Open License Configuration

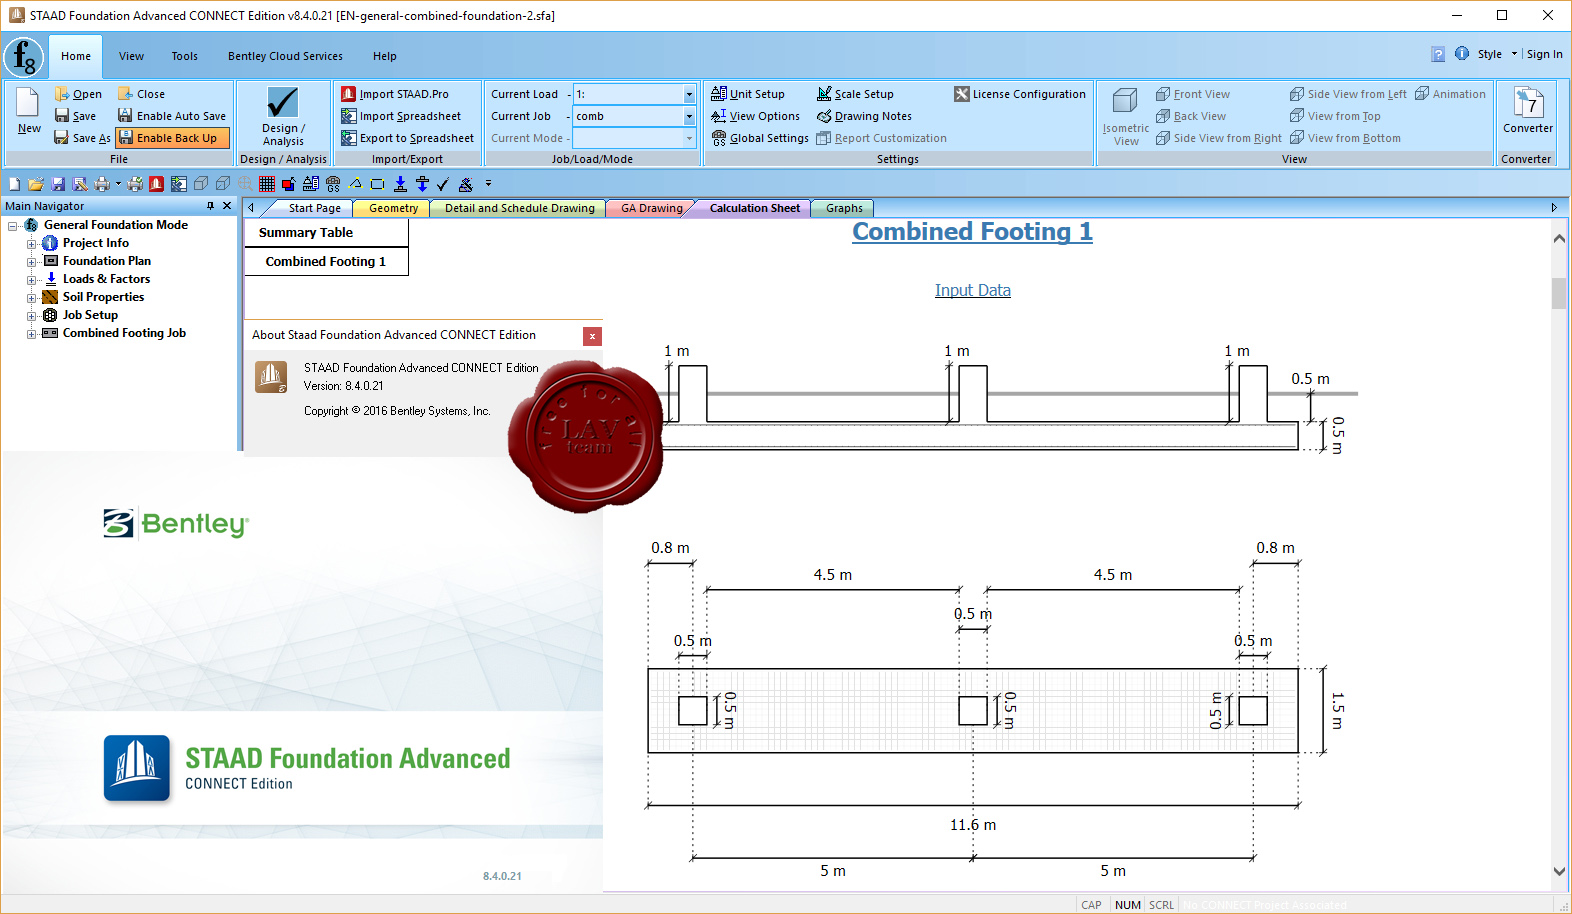1020,94
